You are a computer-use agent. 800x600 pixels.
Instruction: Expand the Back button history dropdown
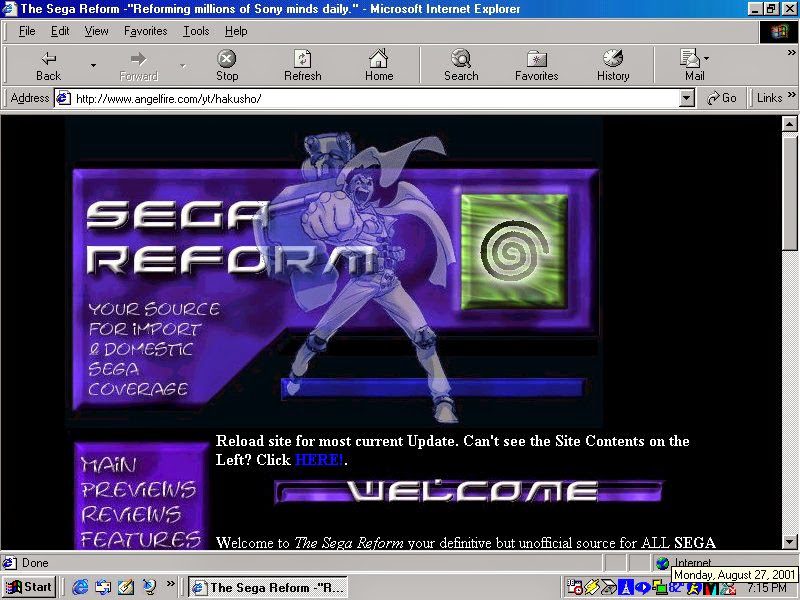[93, 66]
